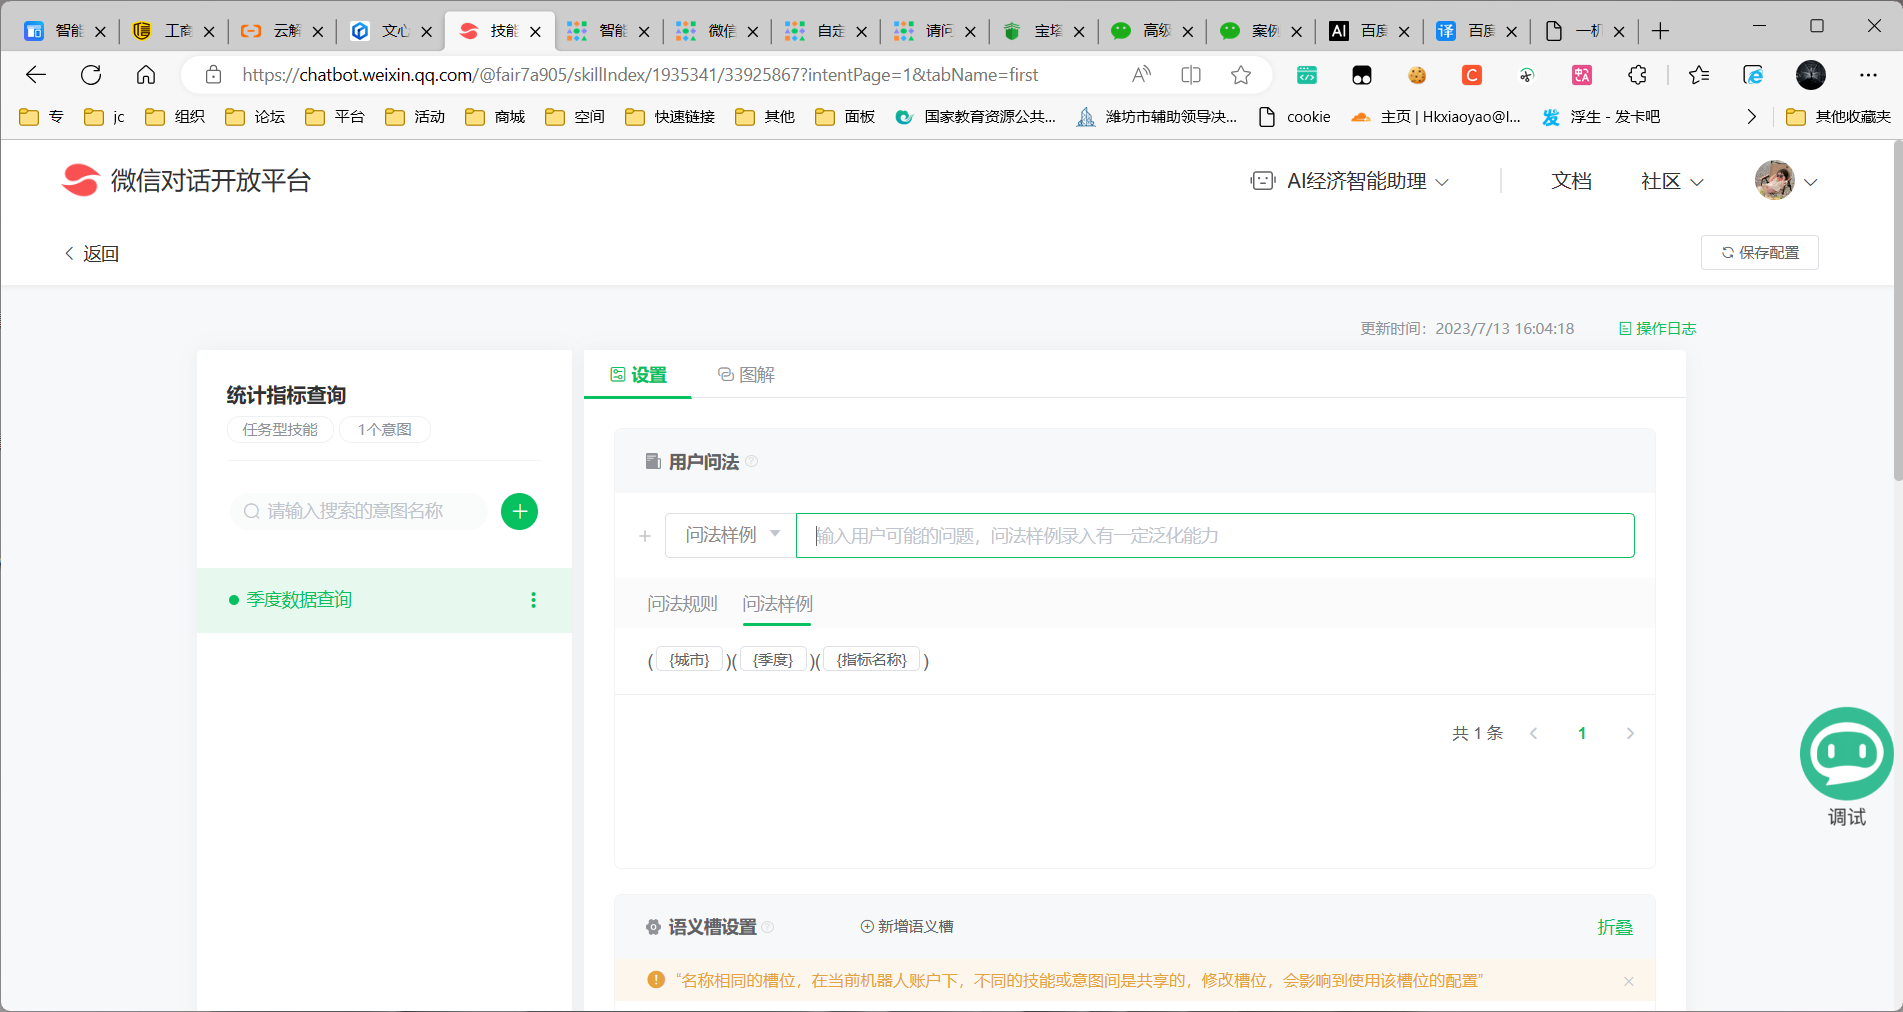Open split screen view icon
Screen dimensions: 1903x1012
[1191, 75]
